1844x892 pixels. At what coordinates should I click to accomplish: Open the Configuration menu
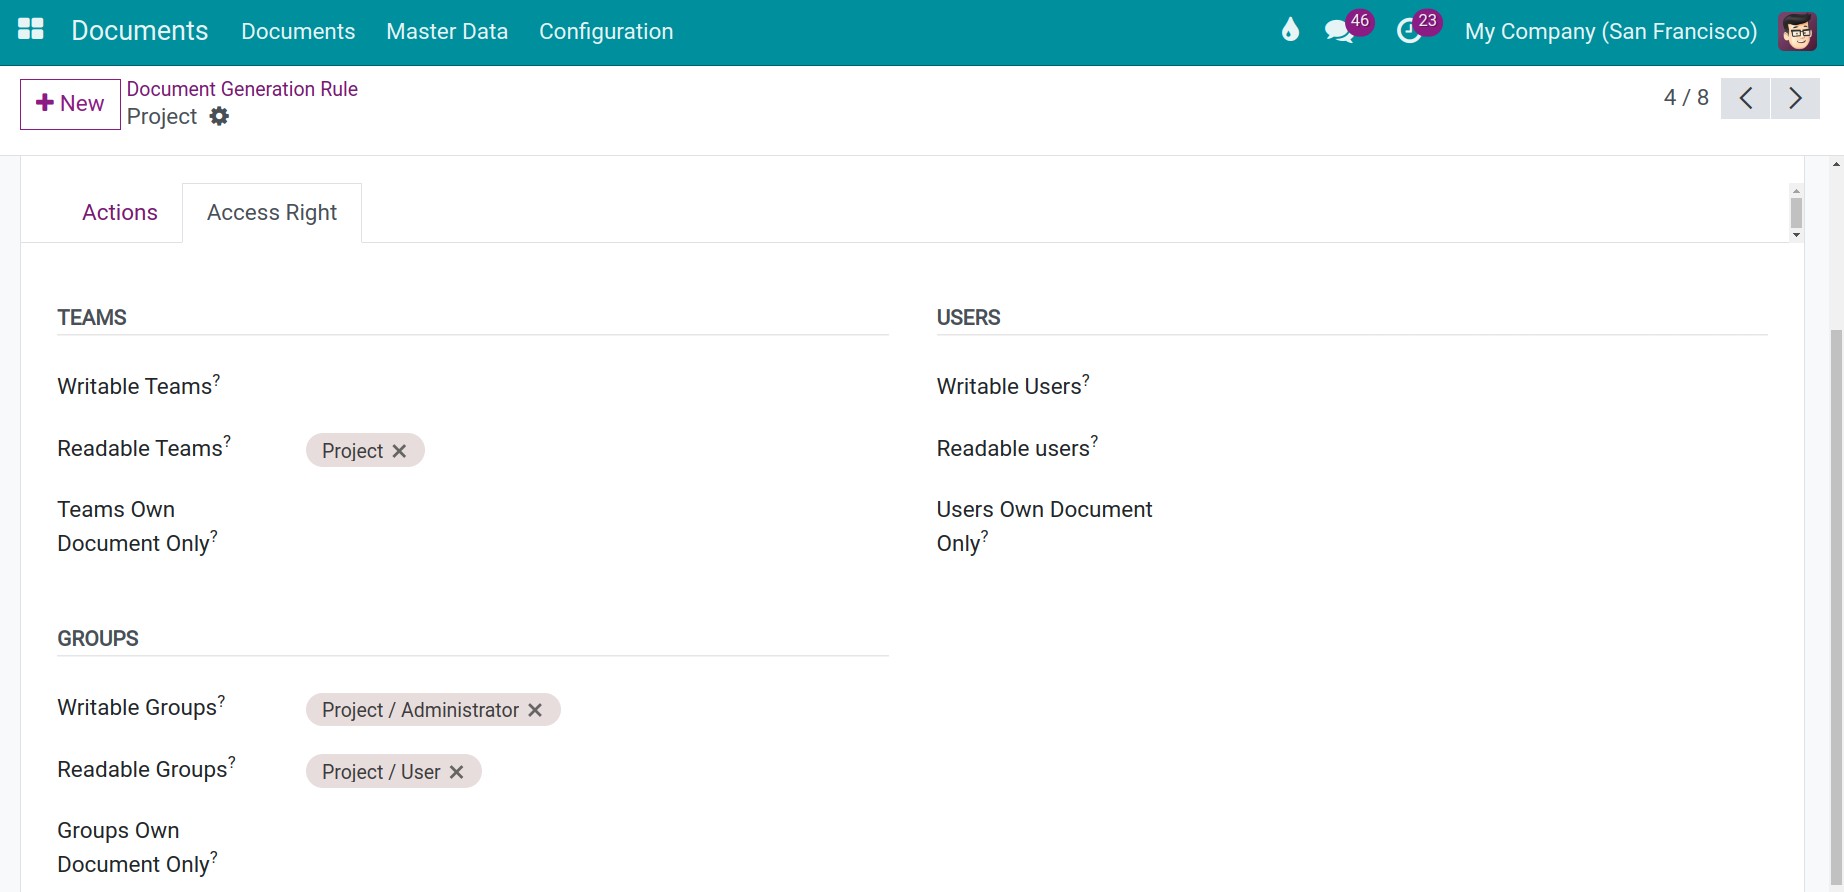(606, 31)
